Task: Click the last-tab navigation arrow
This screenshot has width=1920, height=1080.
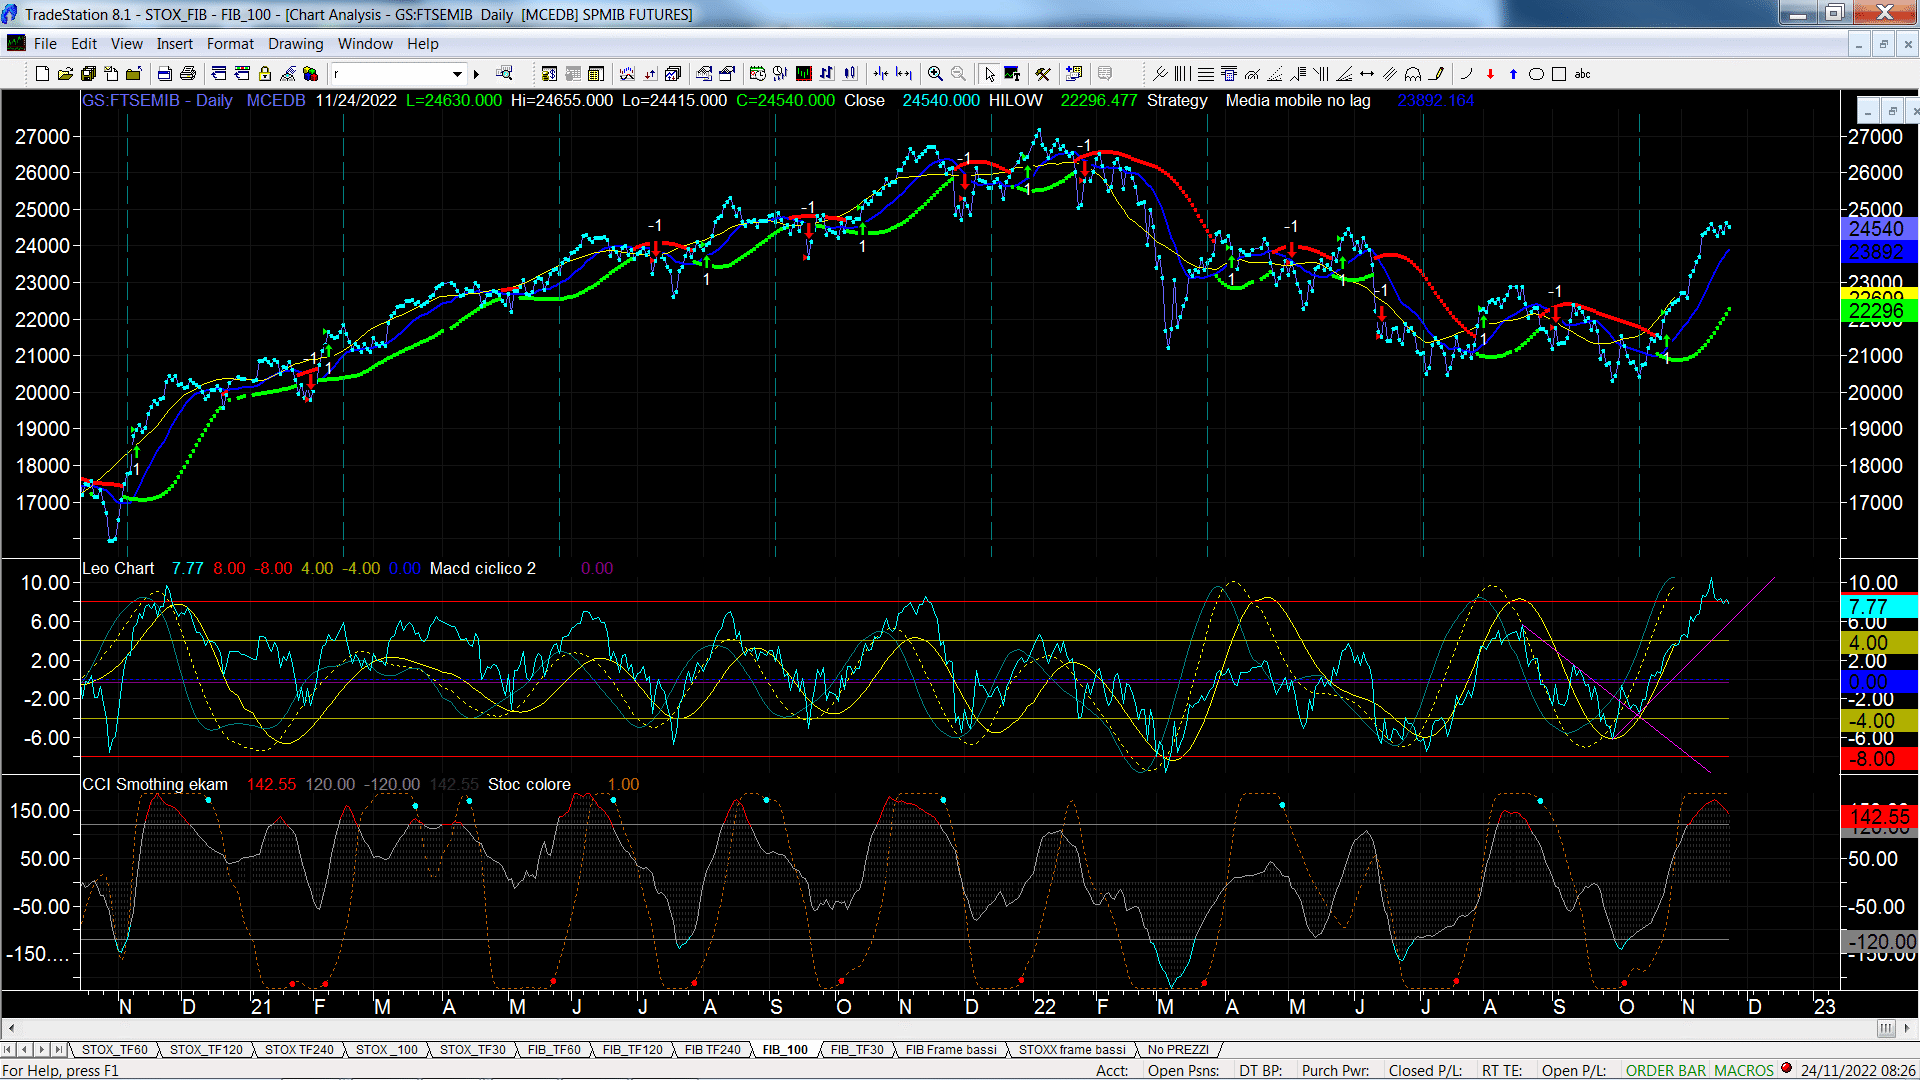Action: pyautogui.click(x=58, y=1049)
